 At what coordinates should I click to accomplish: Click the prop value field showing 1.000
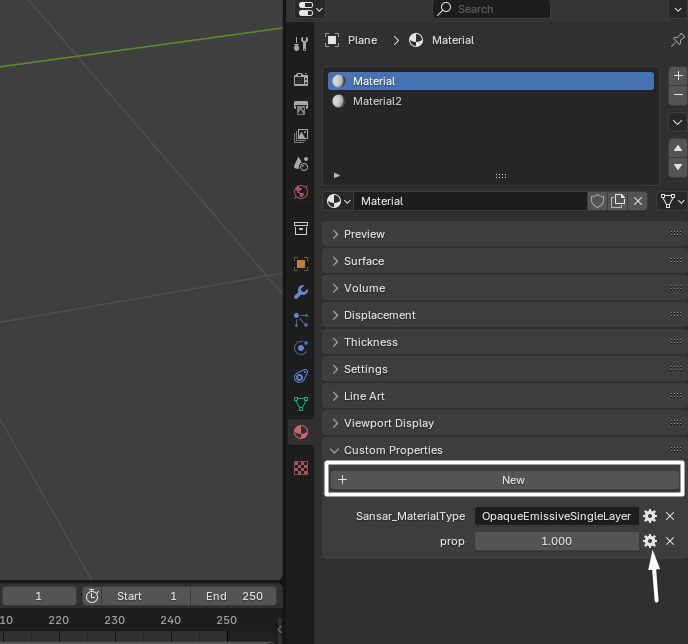click(x=556, y=541)
